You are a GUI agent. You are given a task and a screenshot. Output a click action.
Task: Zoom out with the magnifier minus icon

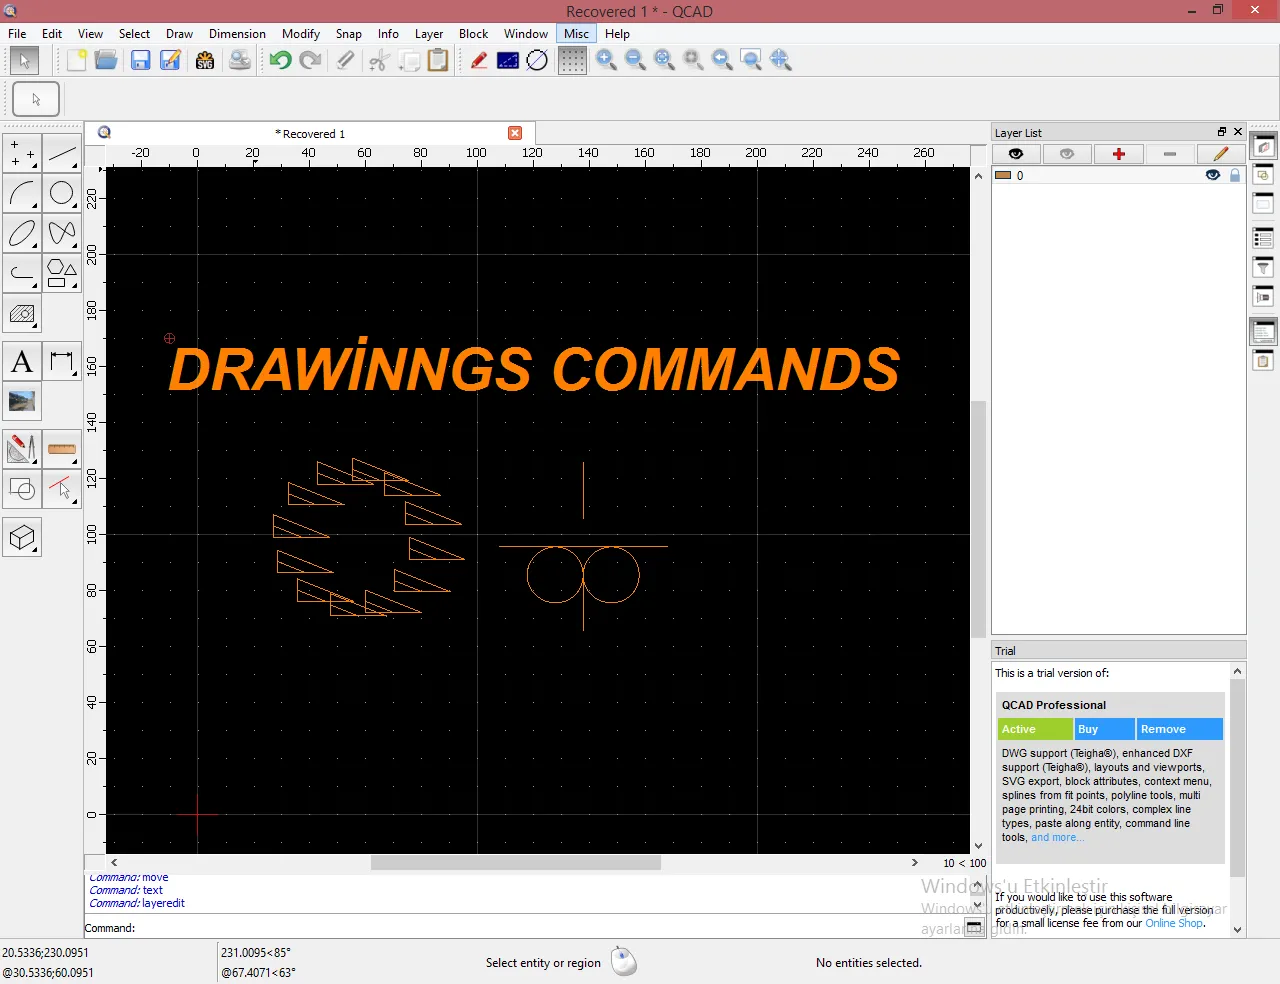click(635, 60)
